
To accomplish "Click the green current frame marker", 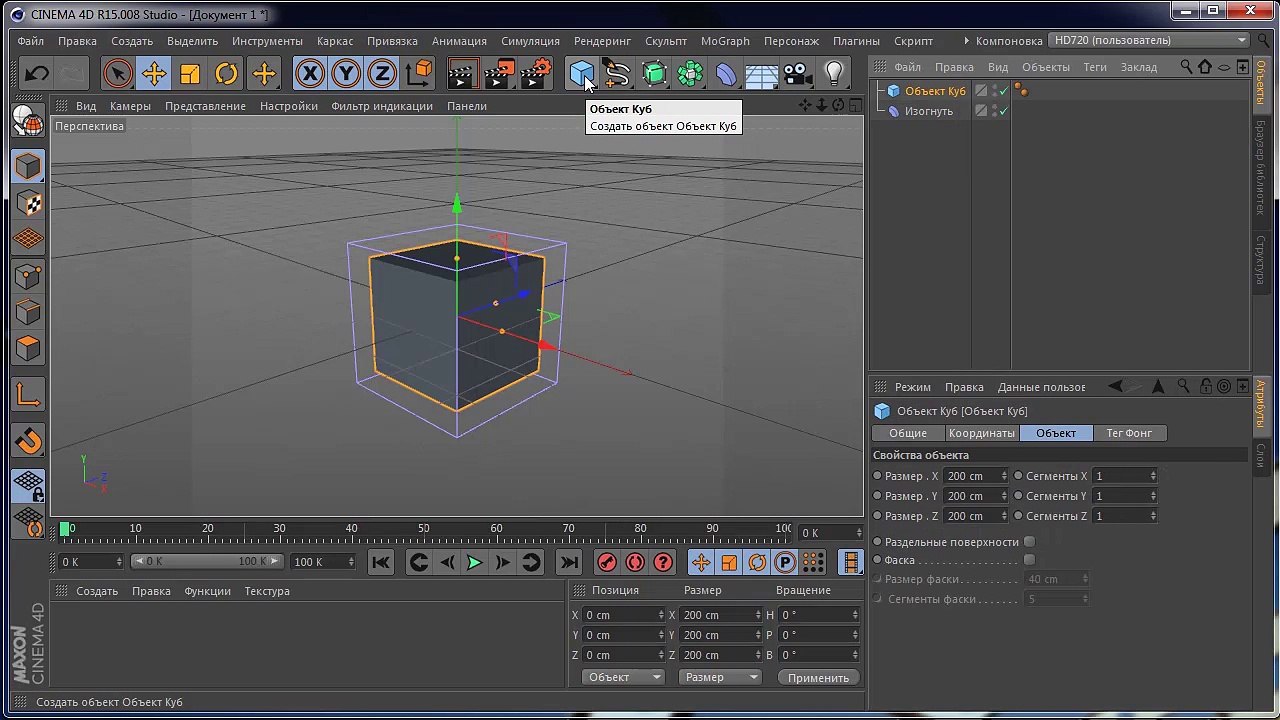I will click(65, 529).
